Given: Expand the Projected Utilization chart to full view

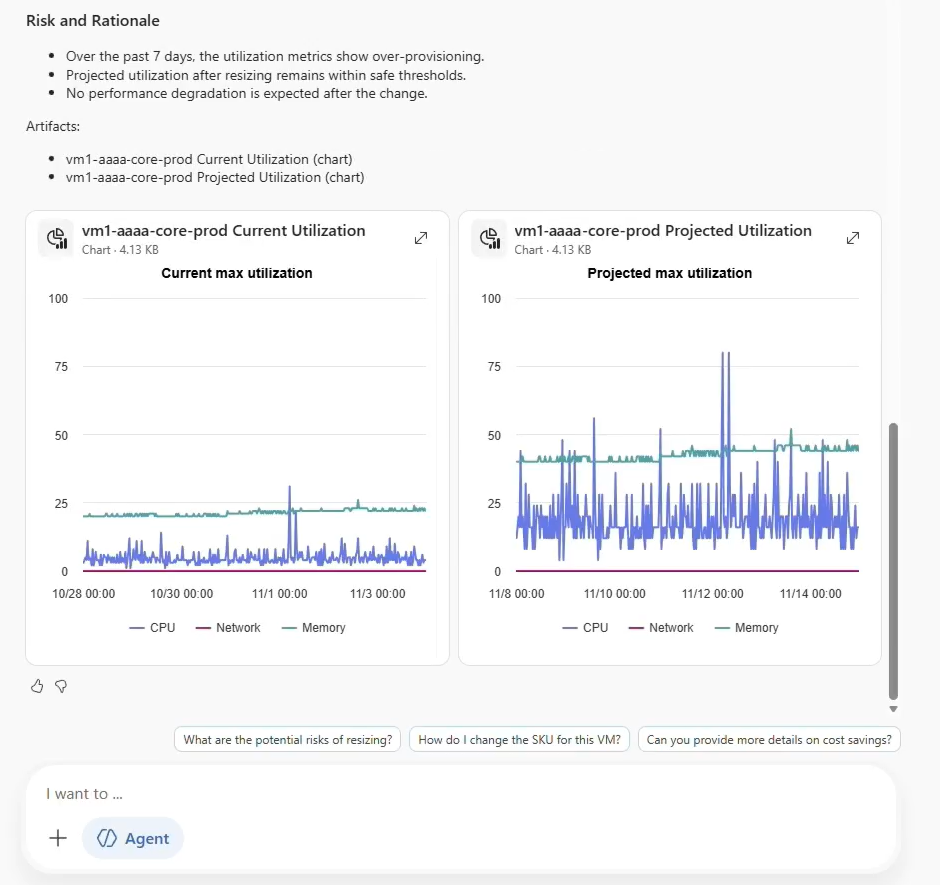Looking at the screenshot, I should click(852, 238).
